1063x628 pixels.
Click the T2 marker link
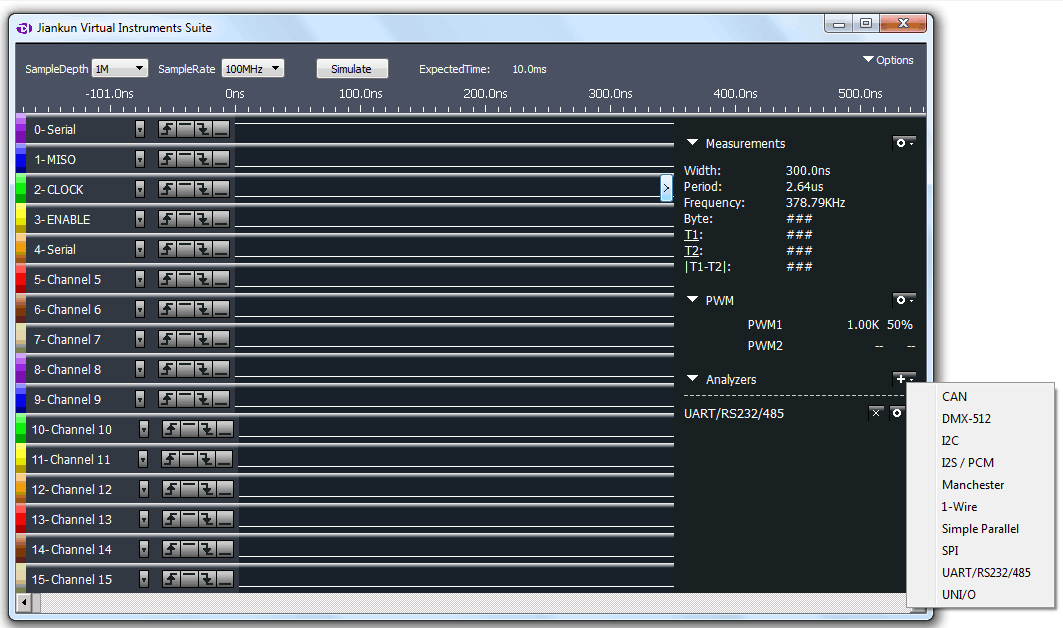tap(691, 250)
